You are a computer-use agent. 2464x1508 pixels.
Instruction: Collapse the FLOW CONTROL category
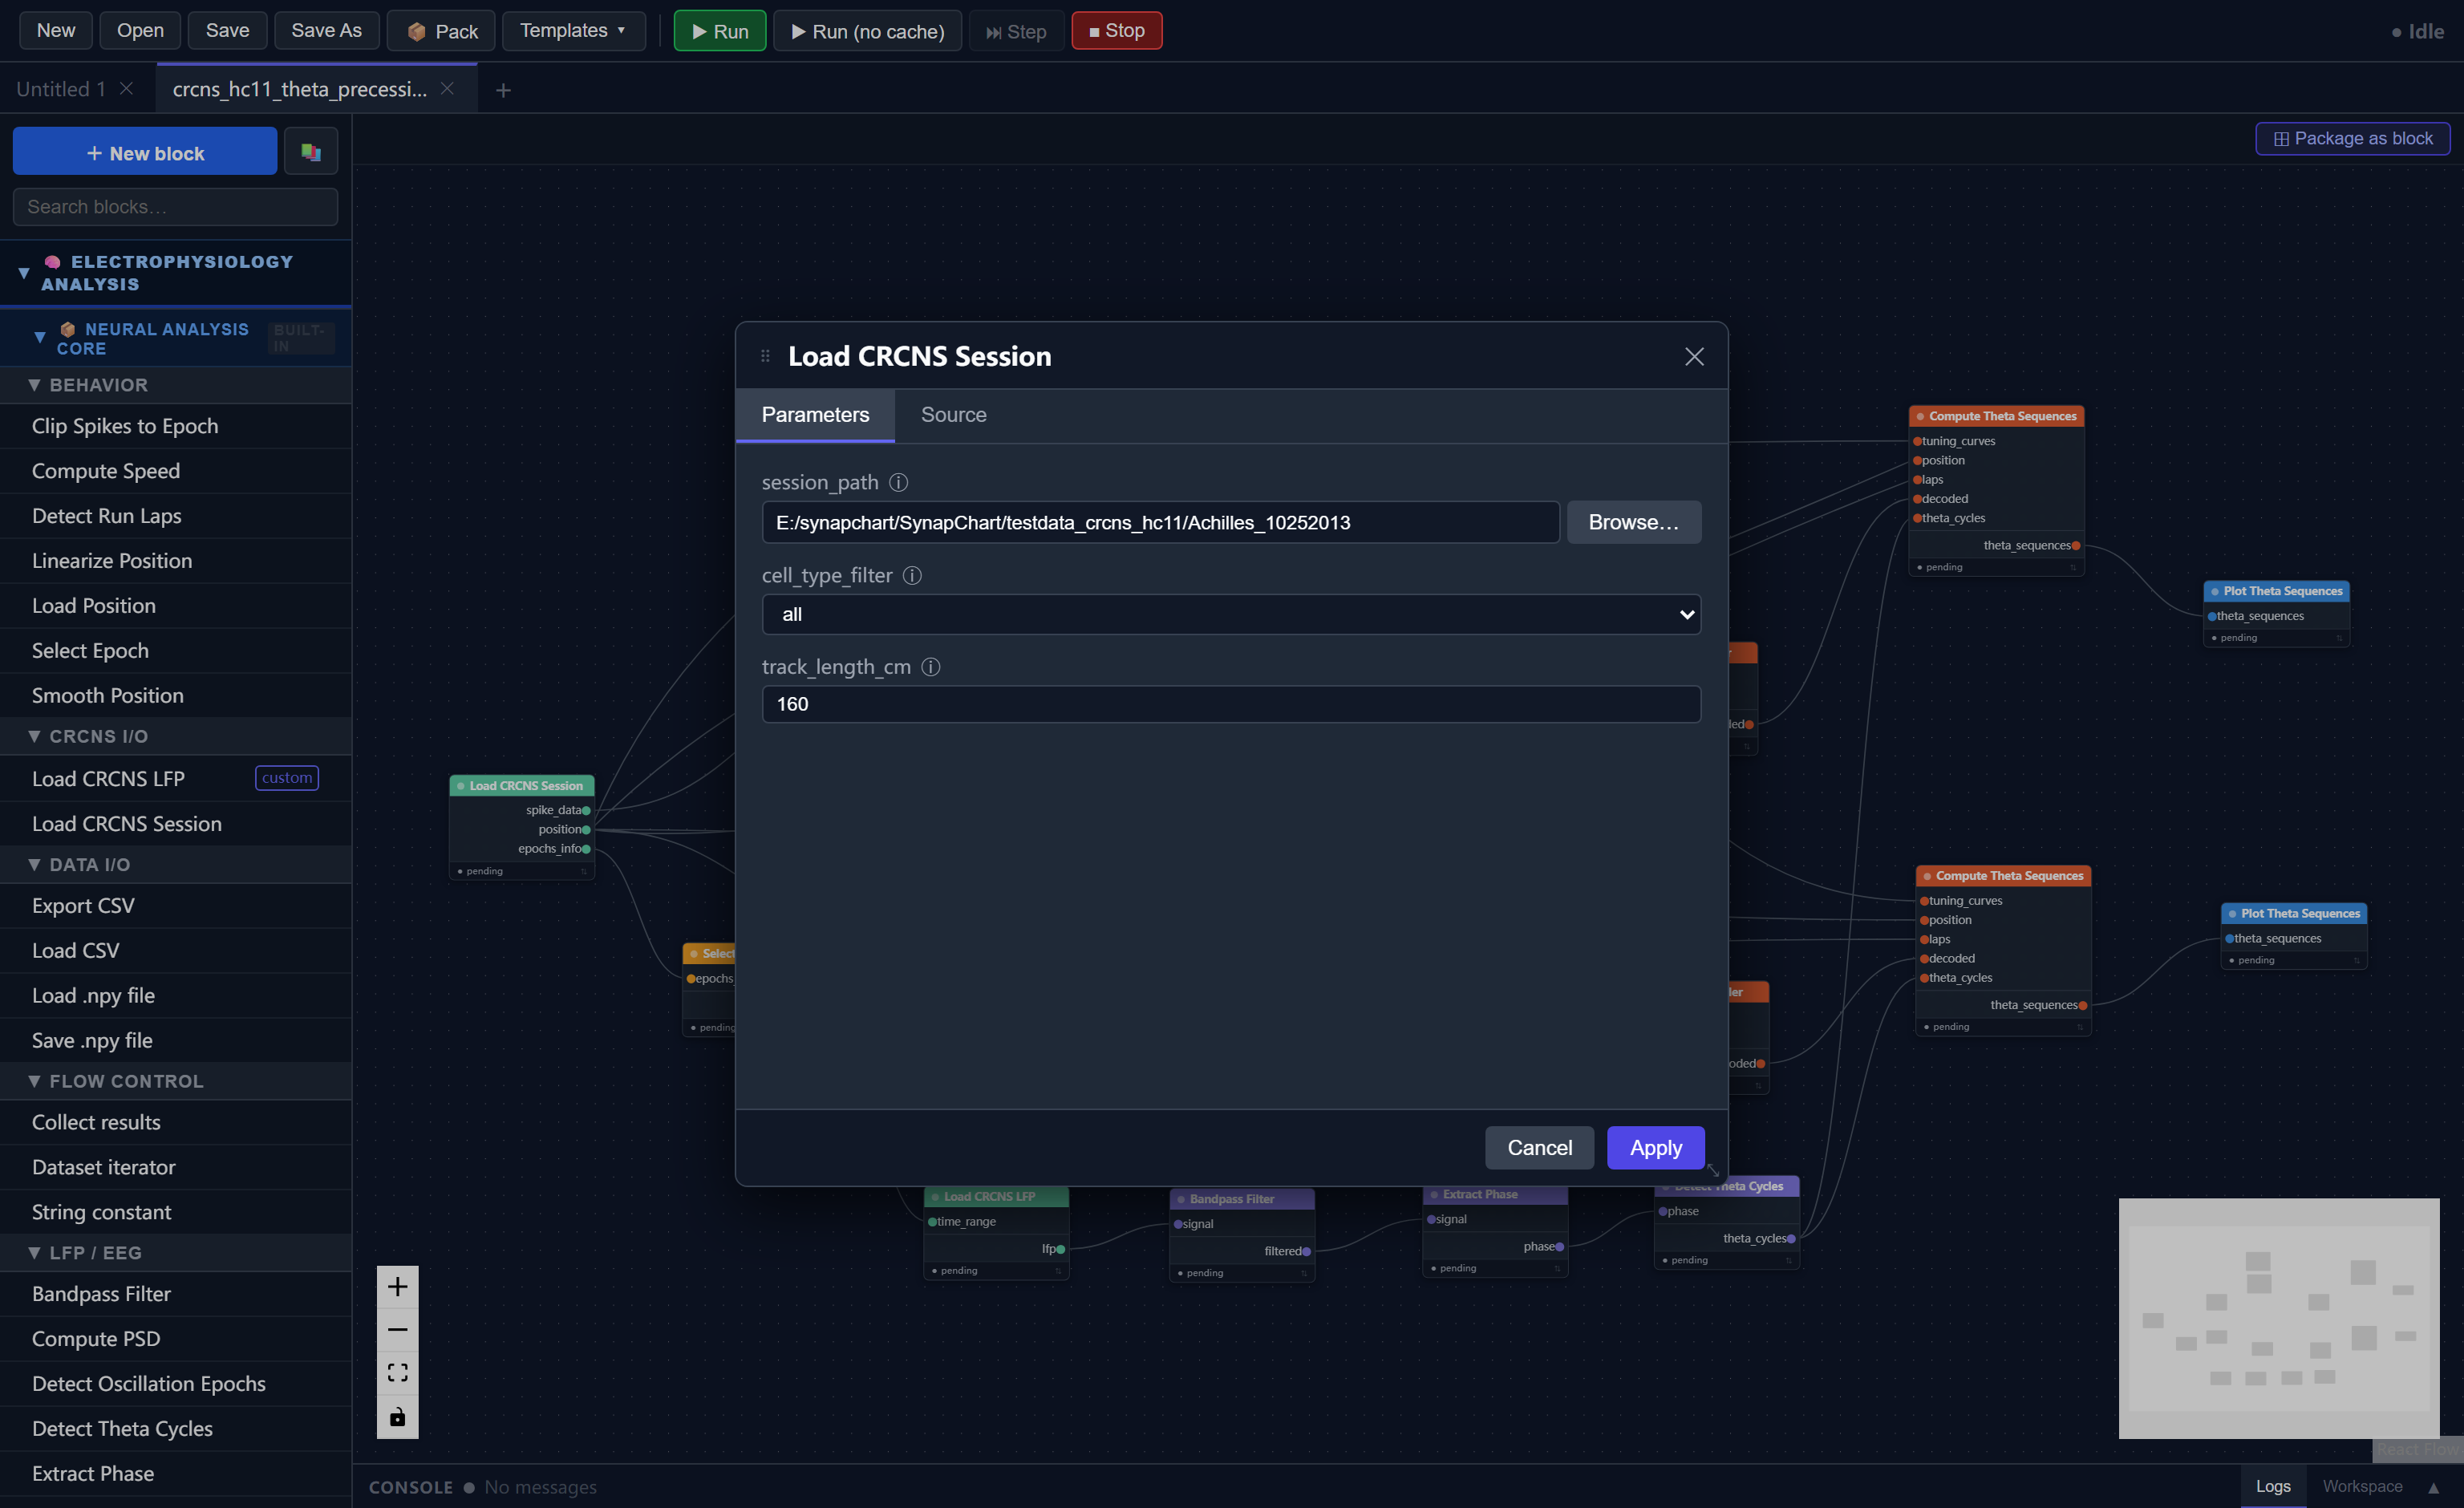pos(35,1081)
